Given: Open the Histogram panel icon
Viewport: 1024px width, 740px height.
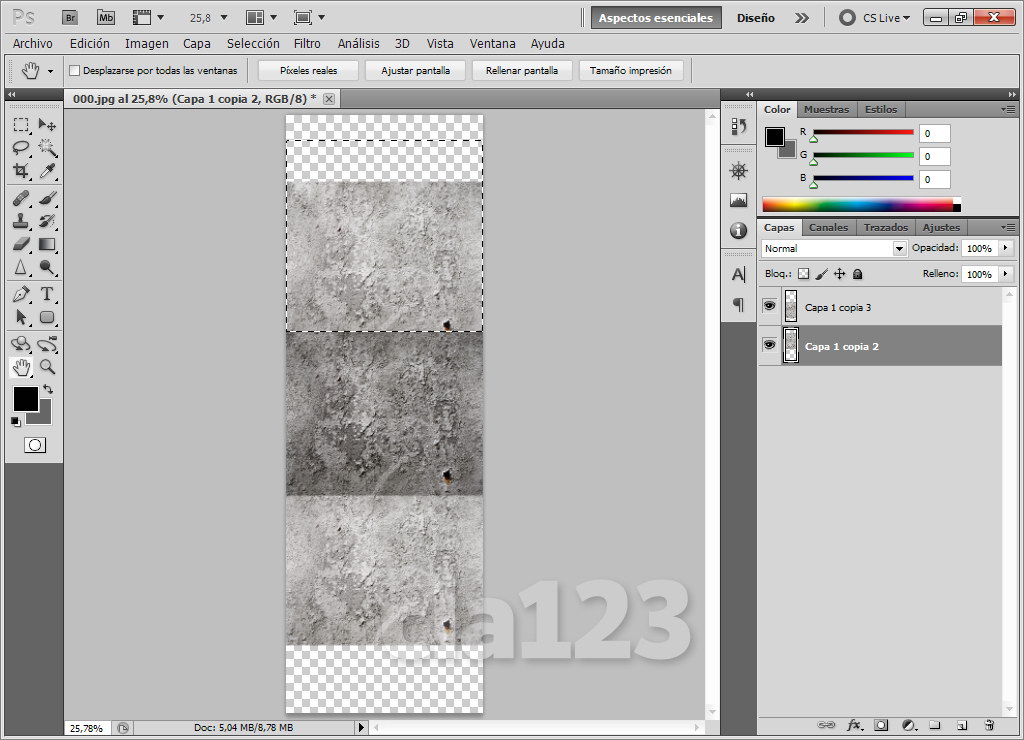Looking at the screenshot, I should pos(739,201).
